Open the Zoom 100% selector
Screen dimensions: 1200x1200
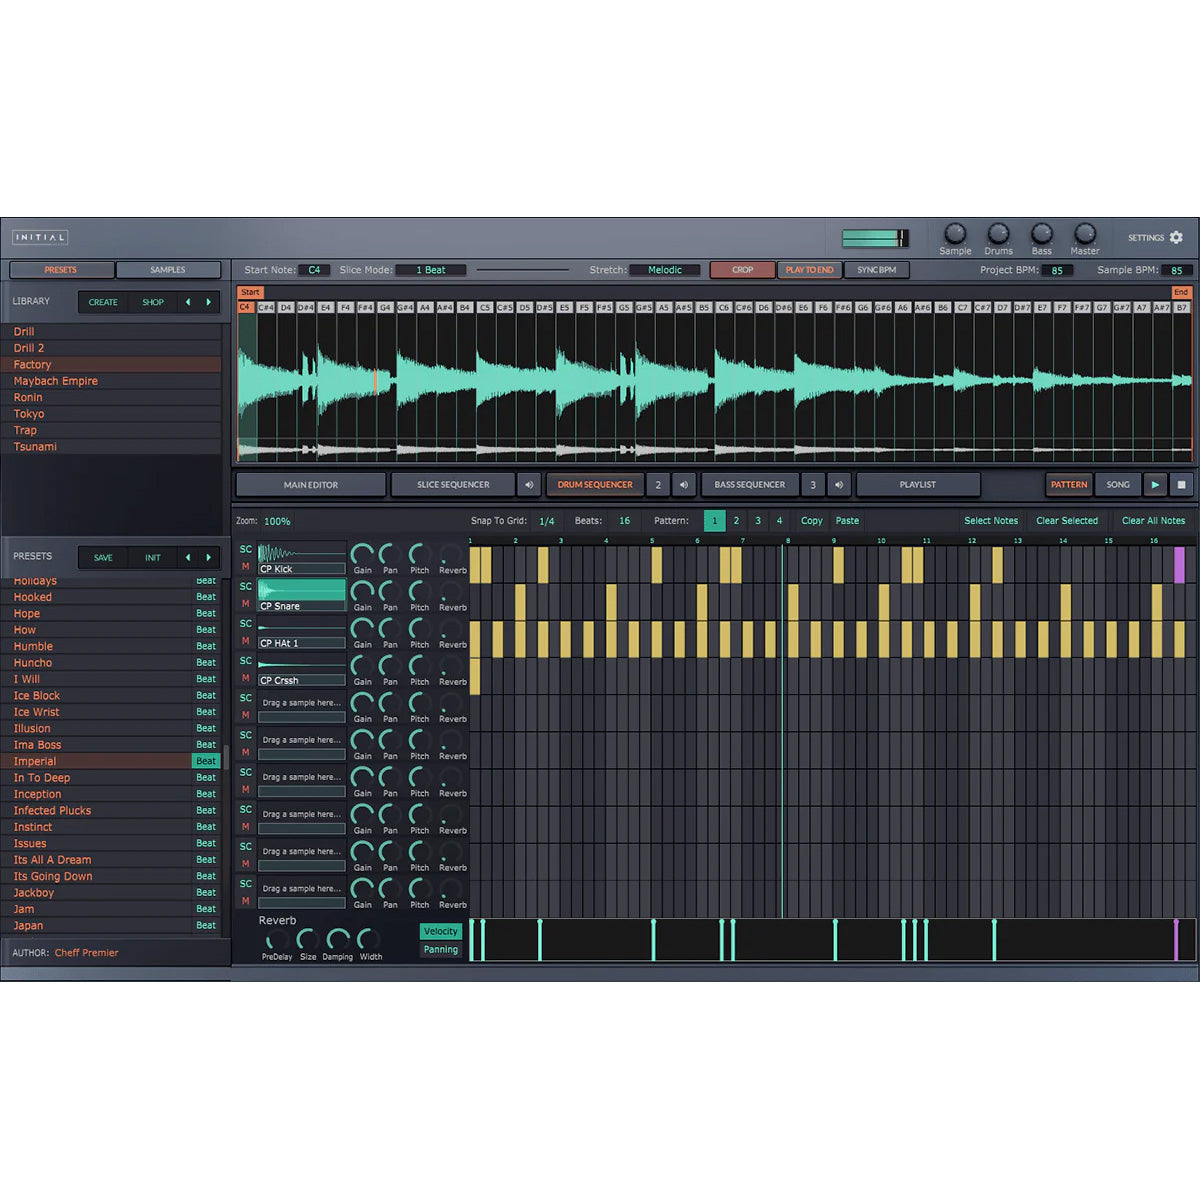coord(277,521)
